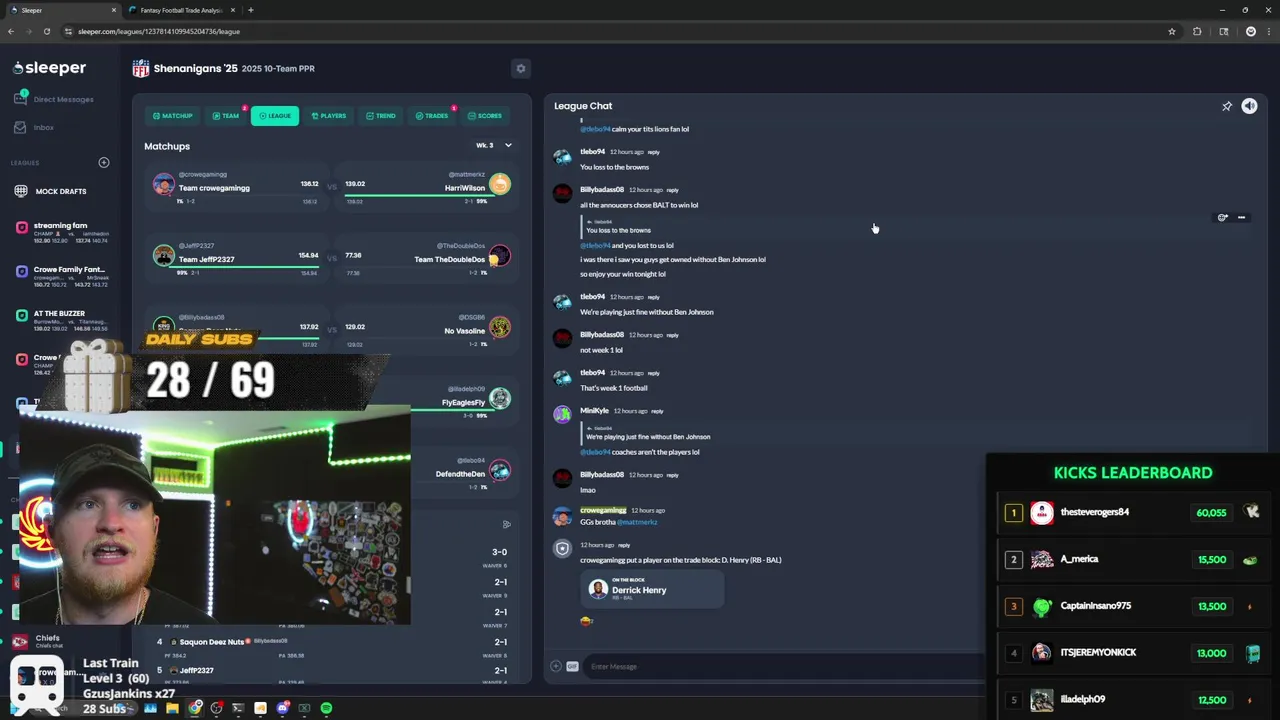Open File Explorer folder on taskbar
This screenshot has height=720, width=1280.
pyautogui.click(x=172, y=708)
